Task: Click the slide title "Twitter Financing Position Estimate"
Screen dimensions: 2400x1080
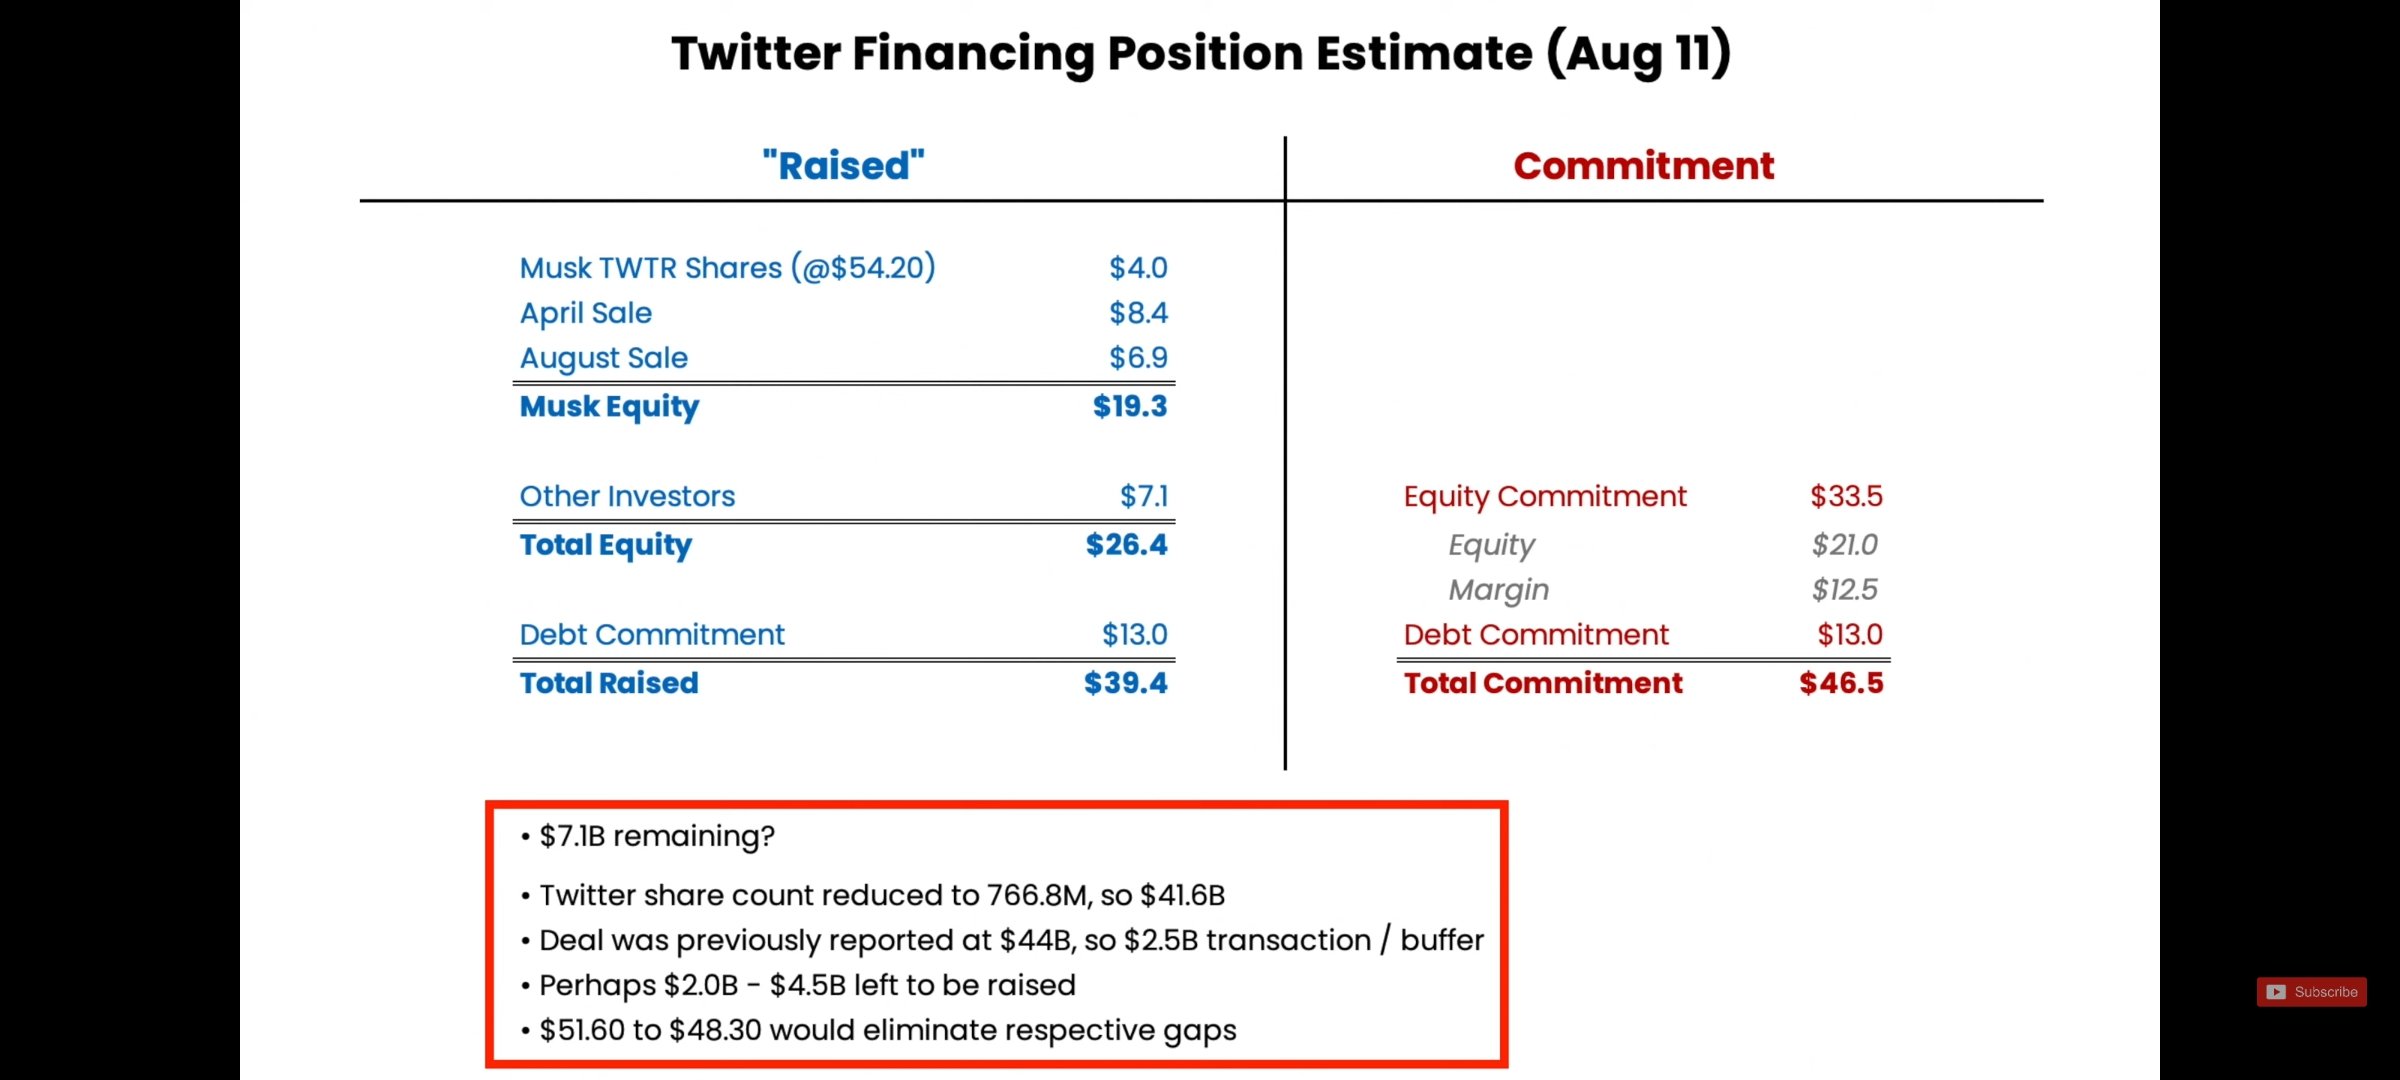Action: [1200, 53]
